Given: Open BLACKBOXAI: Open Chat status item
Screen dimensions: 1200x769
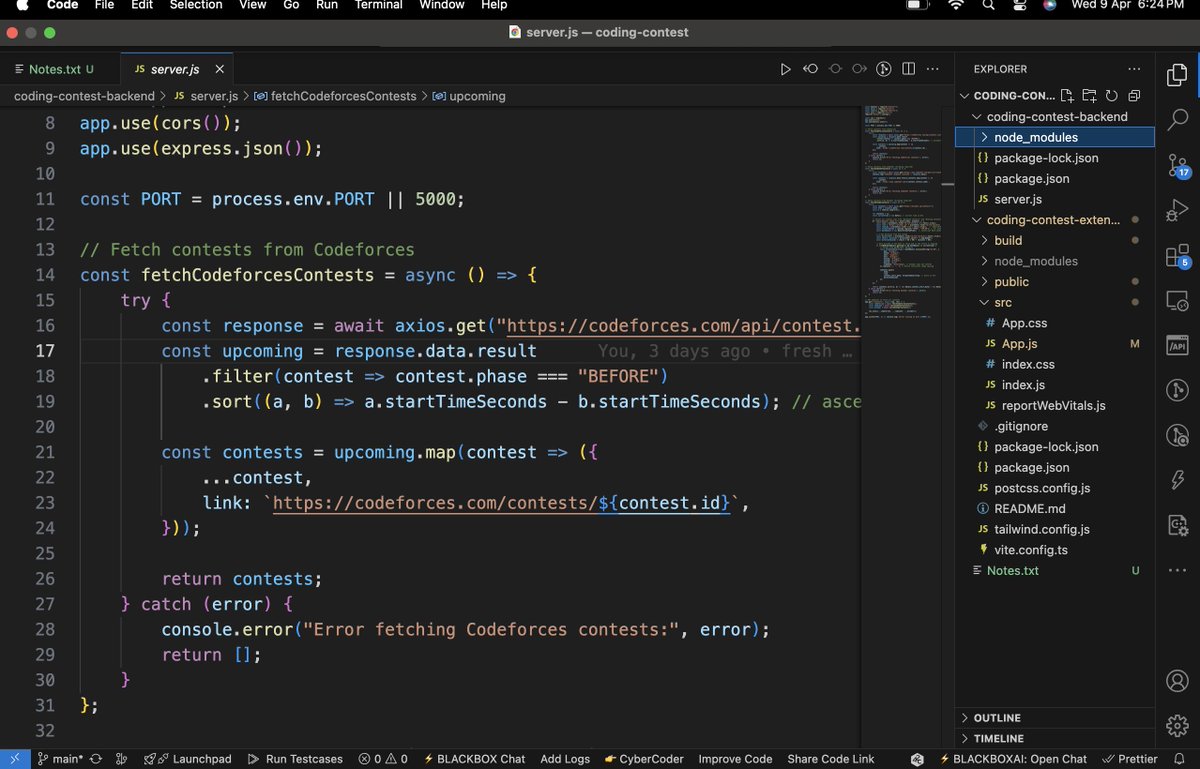Looking at the screenshot, I should tap(1012, 759).
